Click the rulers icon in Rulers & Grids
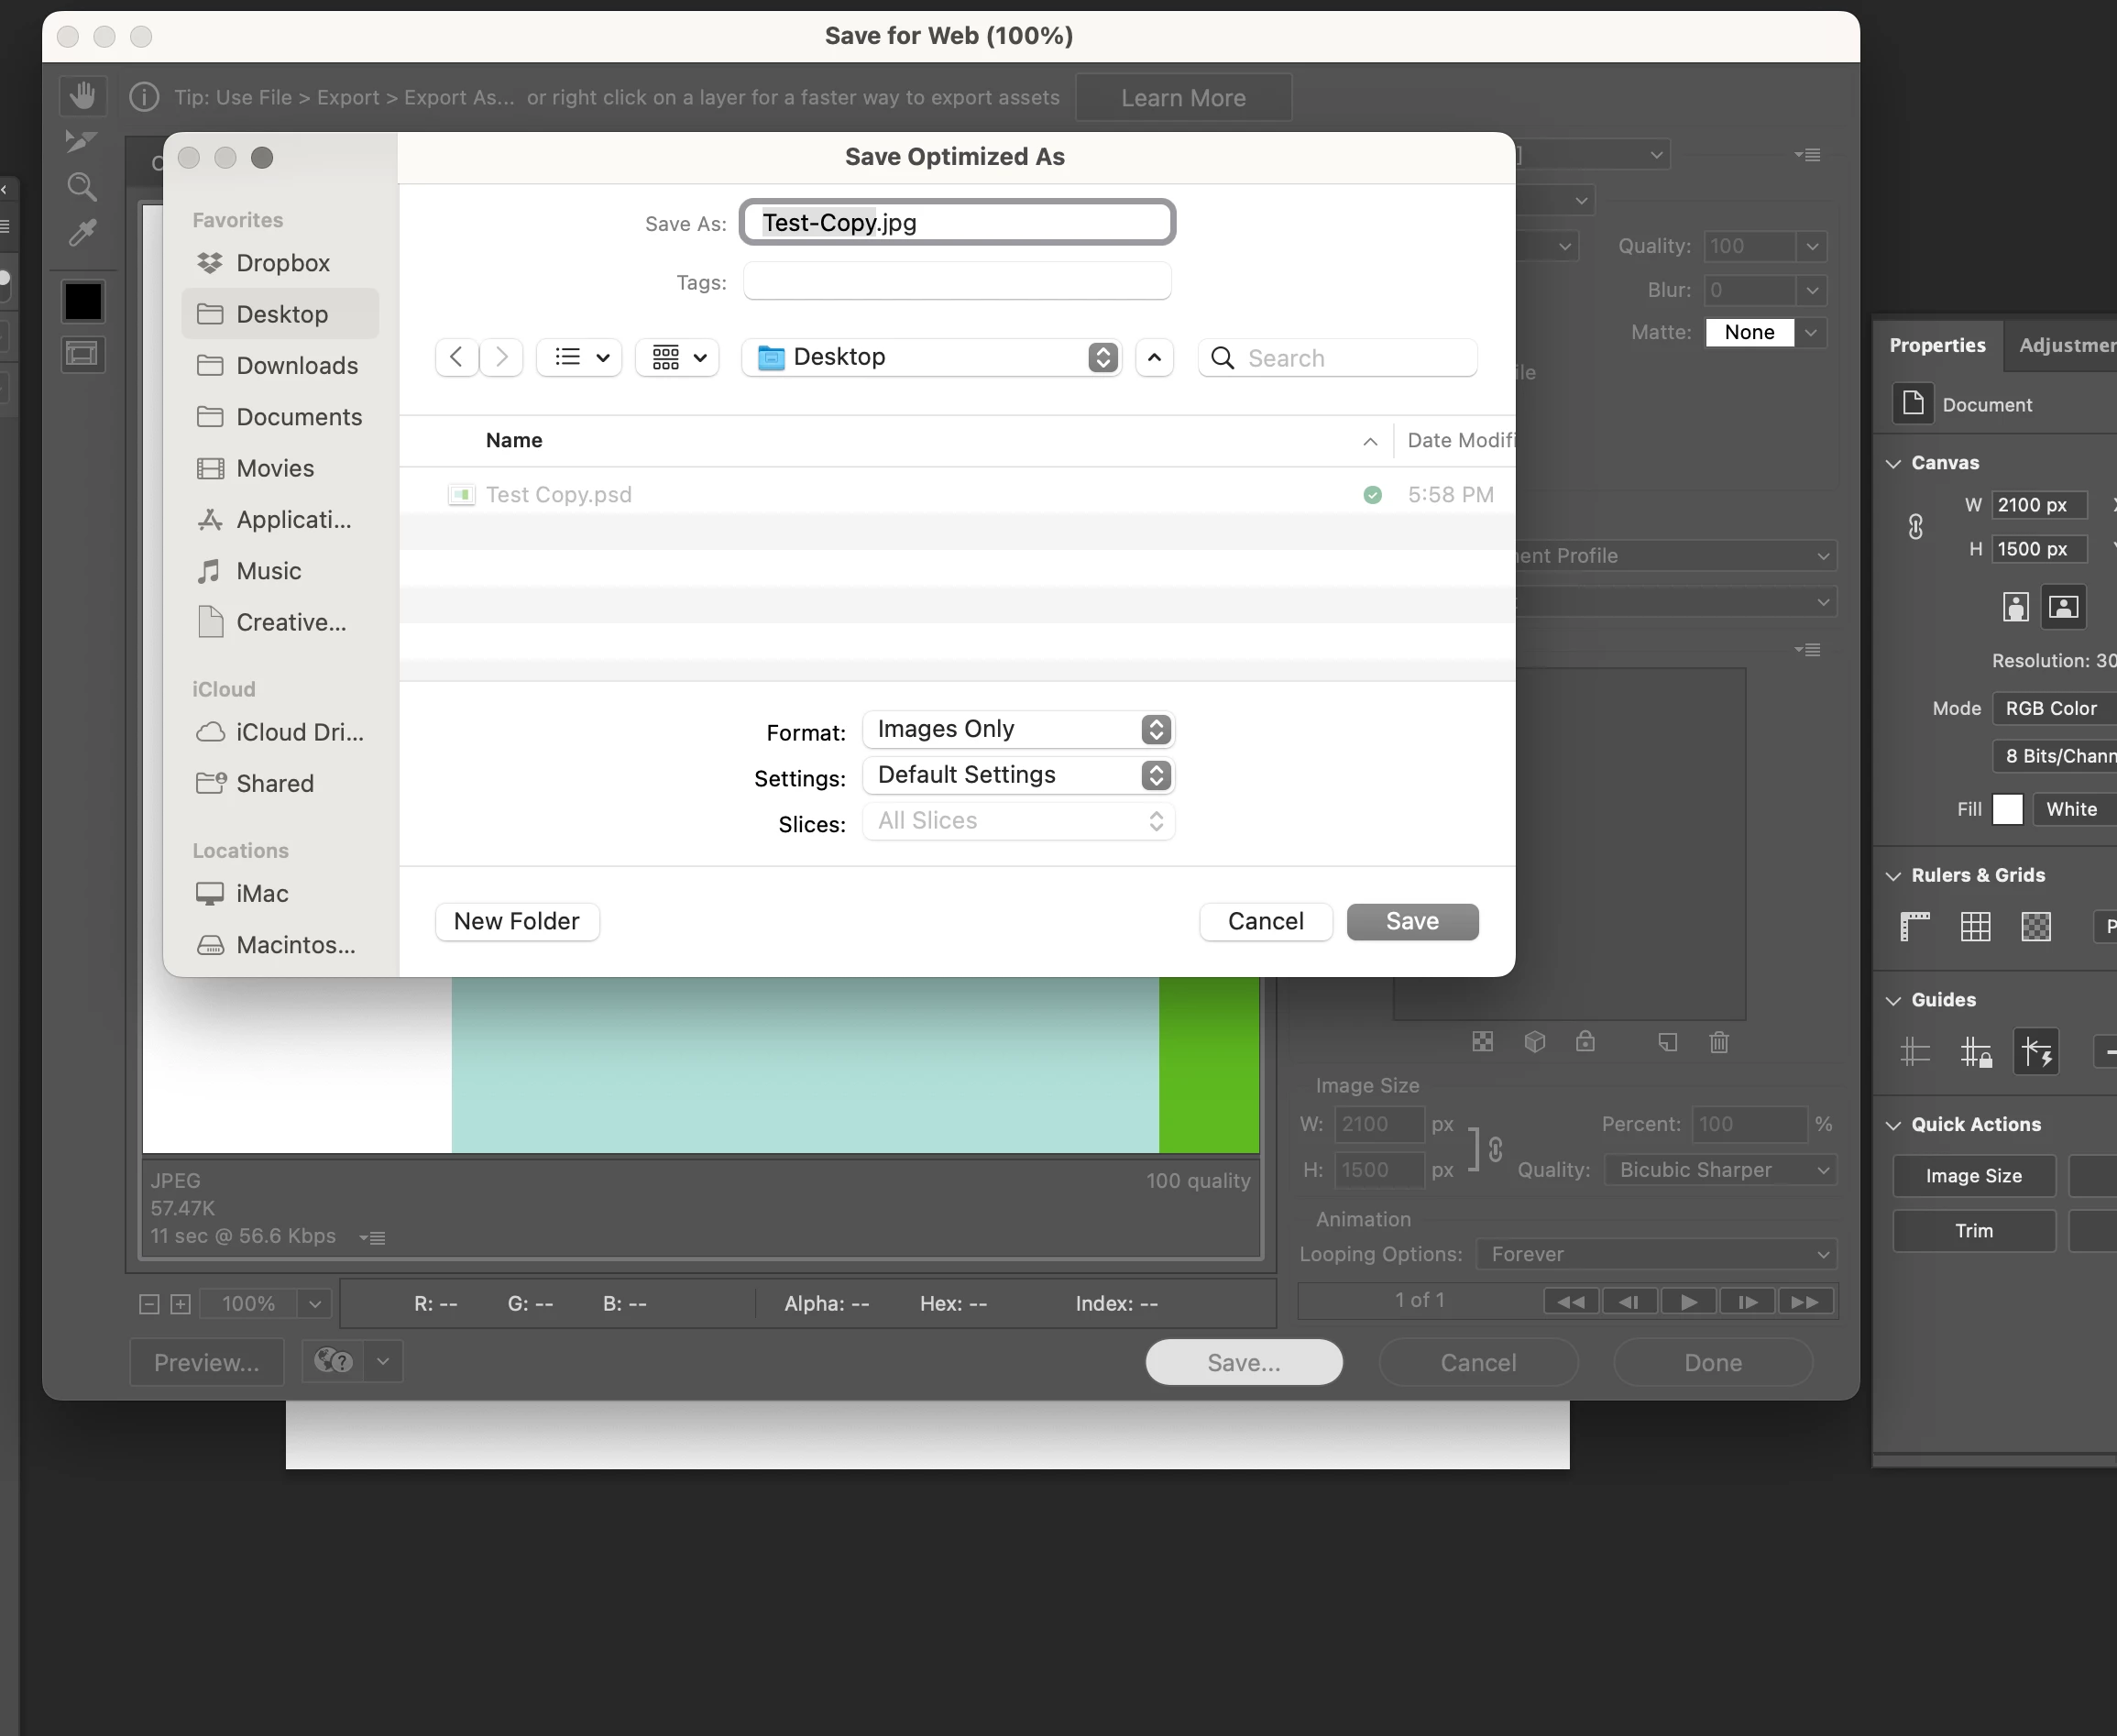 1914,927
